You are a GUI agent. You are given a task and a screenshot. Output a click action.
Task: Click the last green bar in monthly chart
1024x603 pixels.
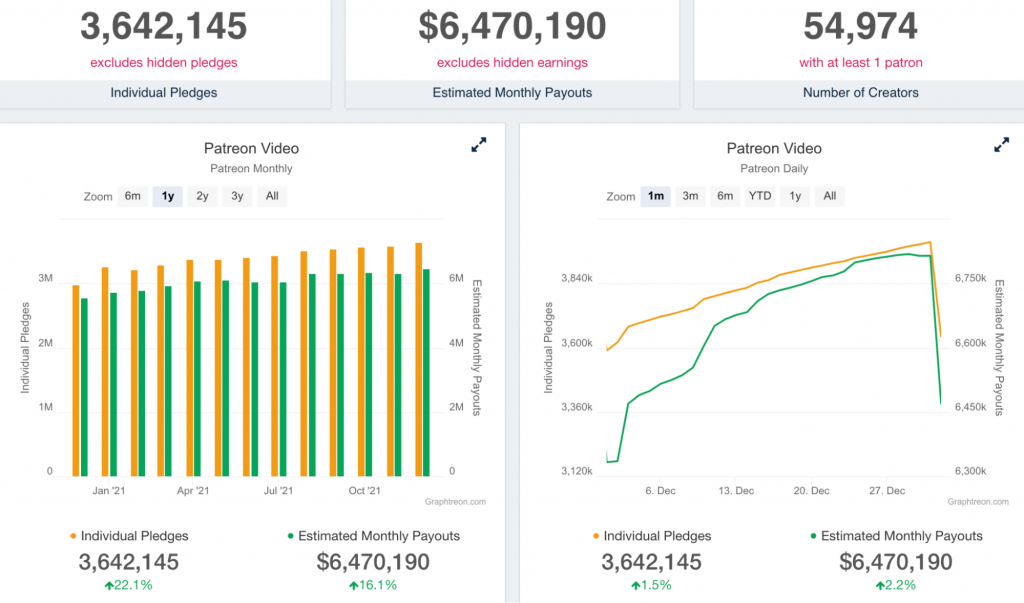426,372
